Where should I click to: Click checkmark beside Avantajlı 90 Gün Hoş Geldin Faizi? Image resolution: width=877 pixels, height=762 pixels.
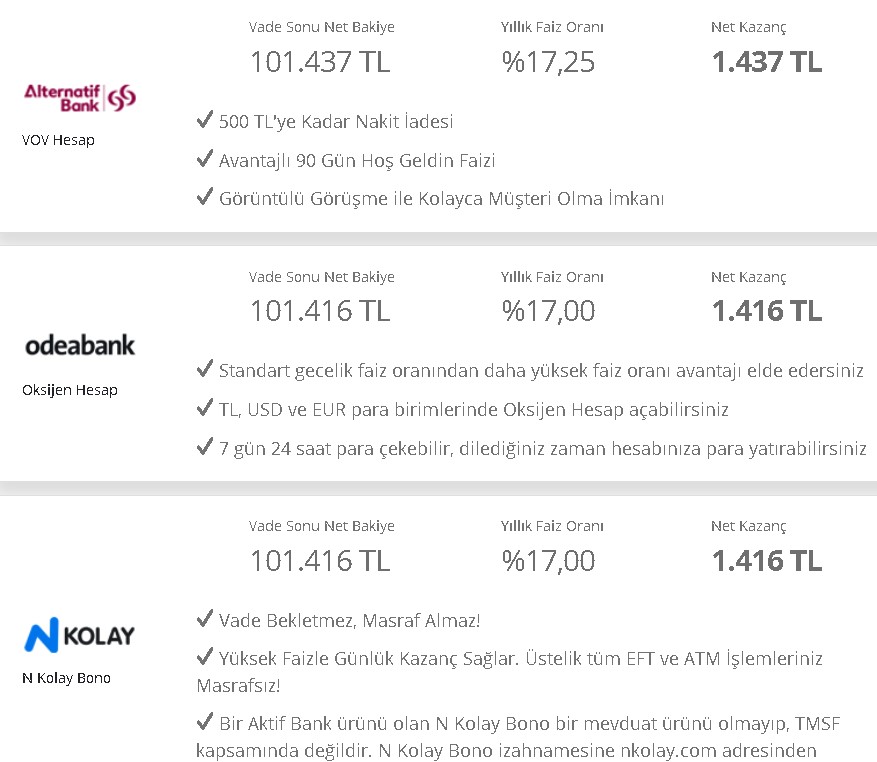tap(205, 158)
